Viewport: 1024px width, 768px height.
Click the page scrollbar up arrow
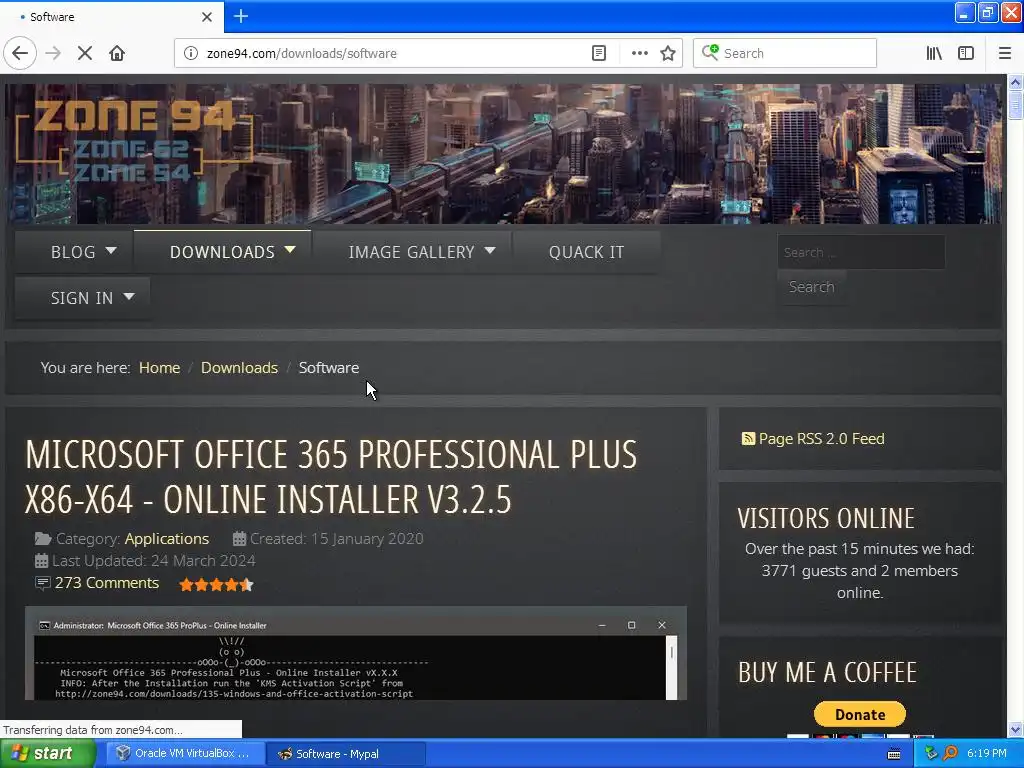[x=1015, y=82]
